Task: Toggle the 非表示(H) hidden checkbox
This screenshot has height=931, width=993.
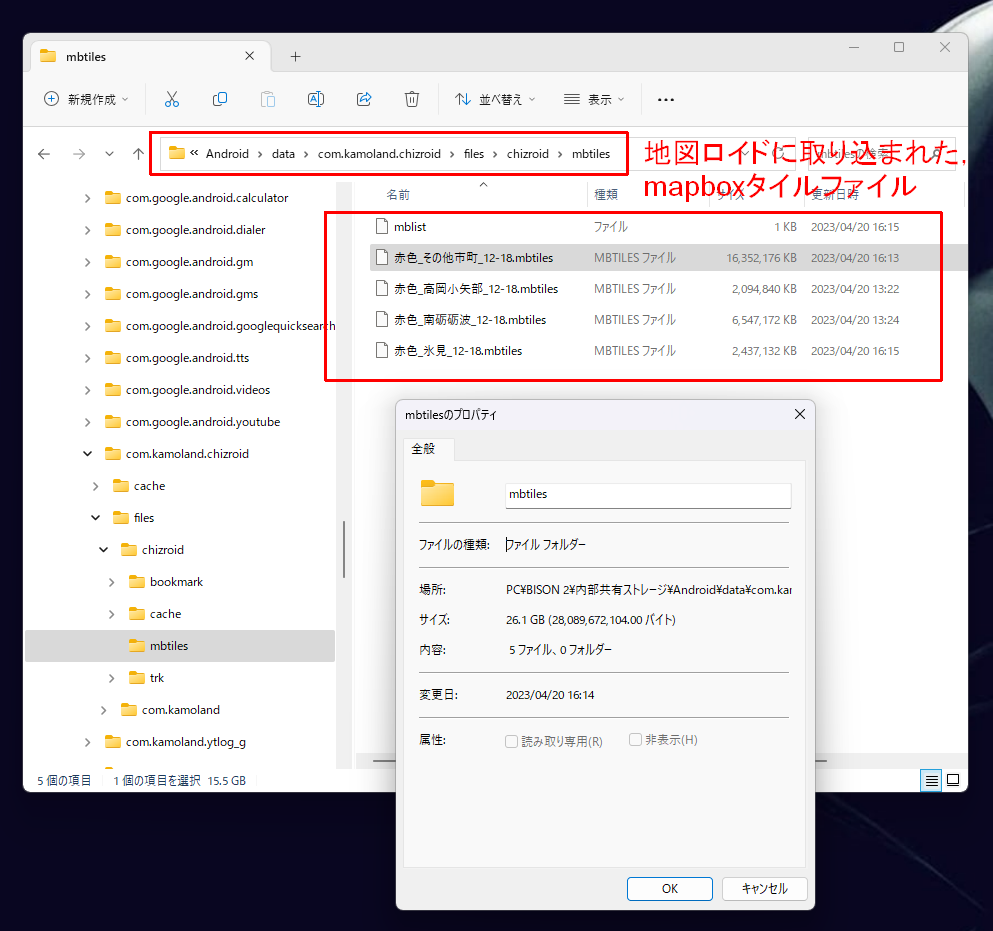Action: 635,740
